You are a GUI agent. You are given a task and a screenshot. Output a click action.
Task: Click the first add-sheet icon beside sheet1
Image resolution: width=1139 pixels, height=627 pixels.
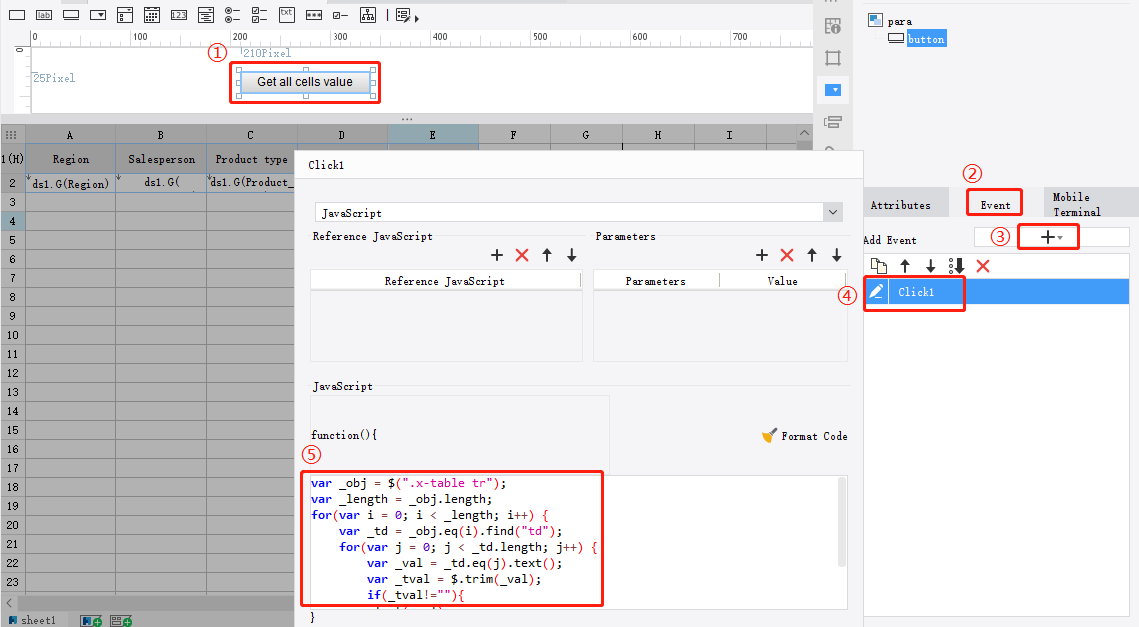(92, 620)
